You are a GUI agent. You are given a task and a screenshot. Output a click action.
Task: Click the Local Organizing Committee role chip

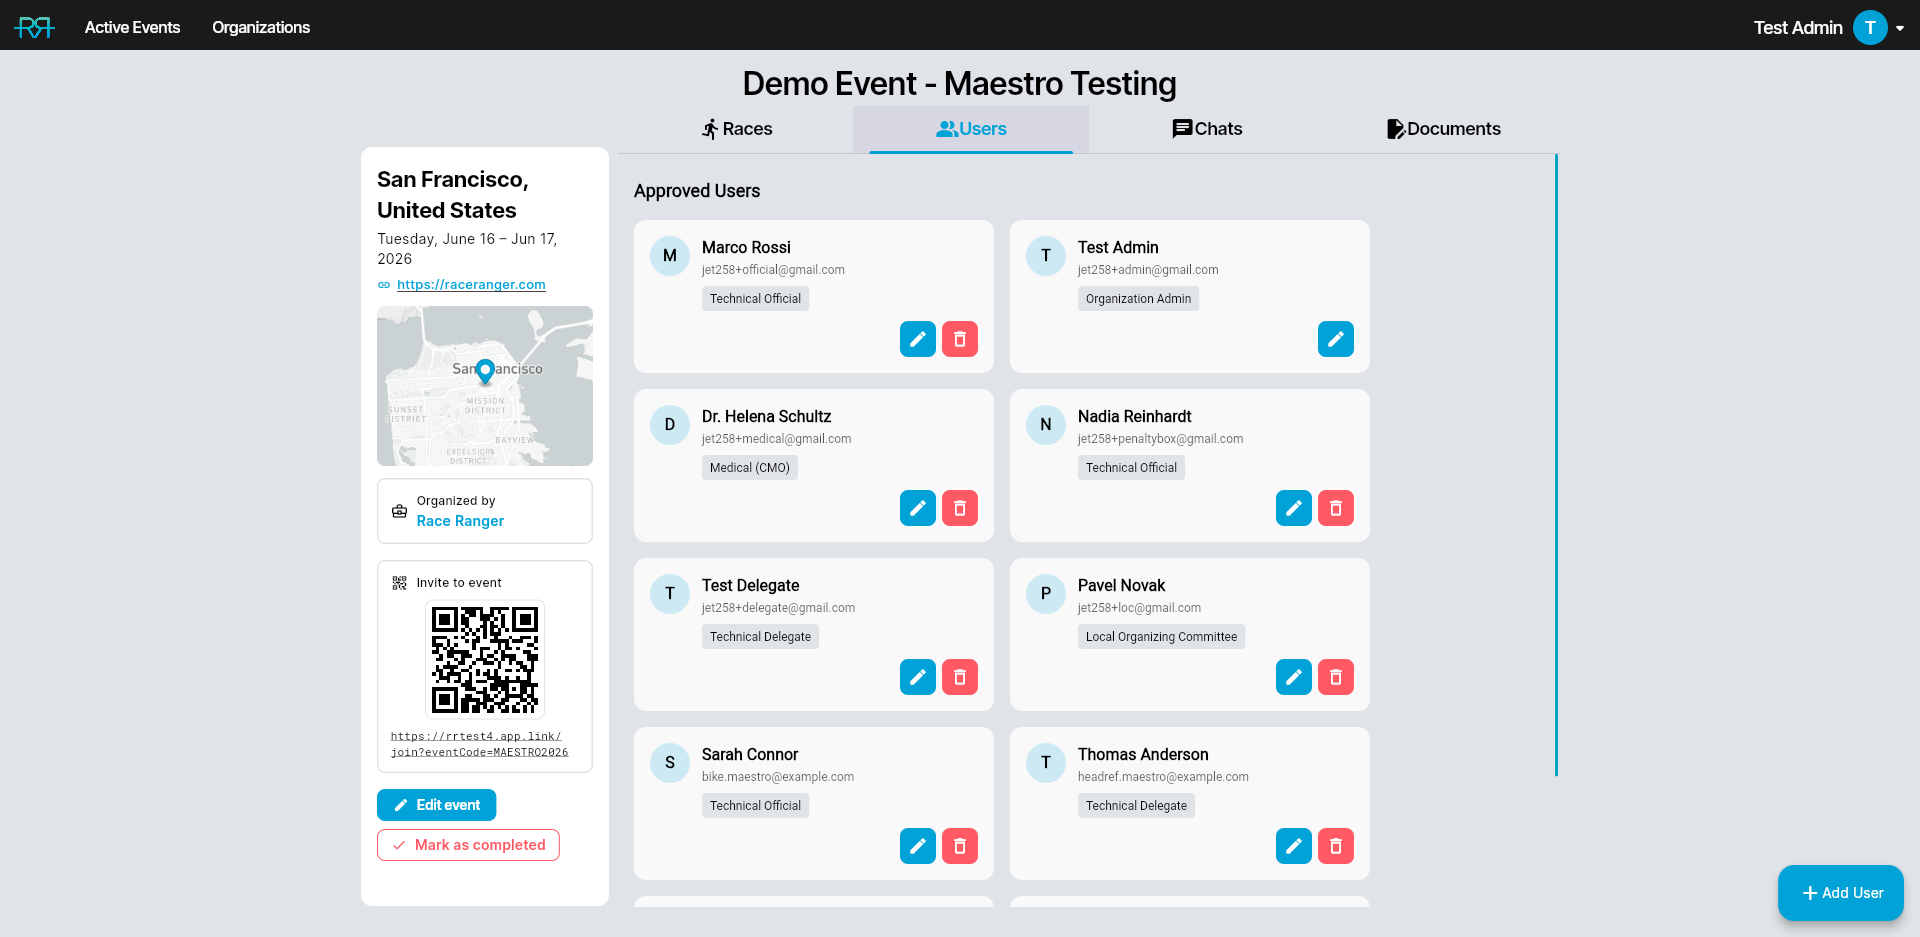[x=1161, y=637]
